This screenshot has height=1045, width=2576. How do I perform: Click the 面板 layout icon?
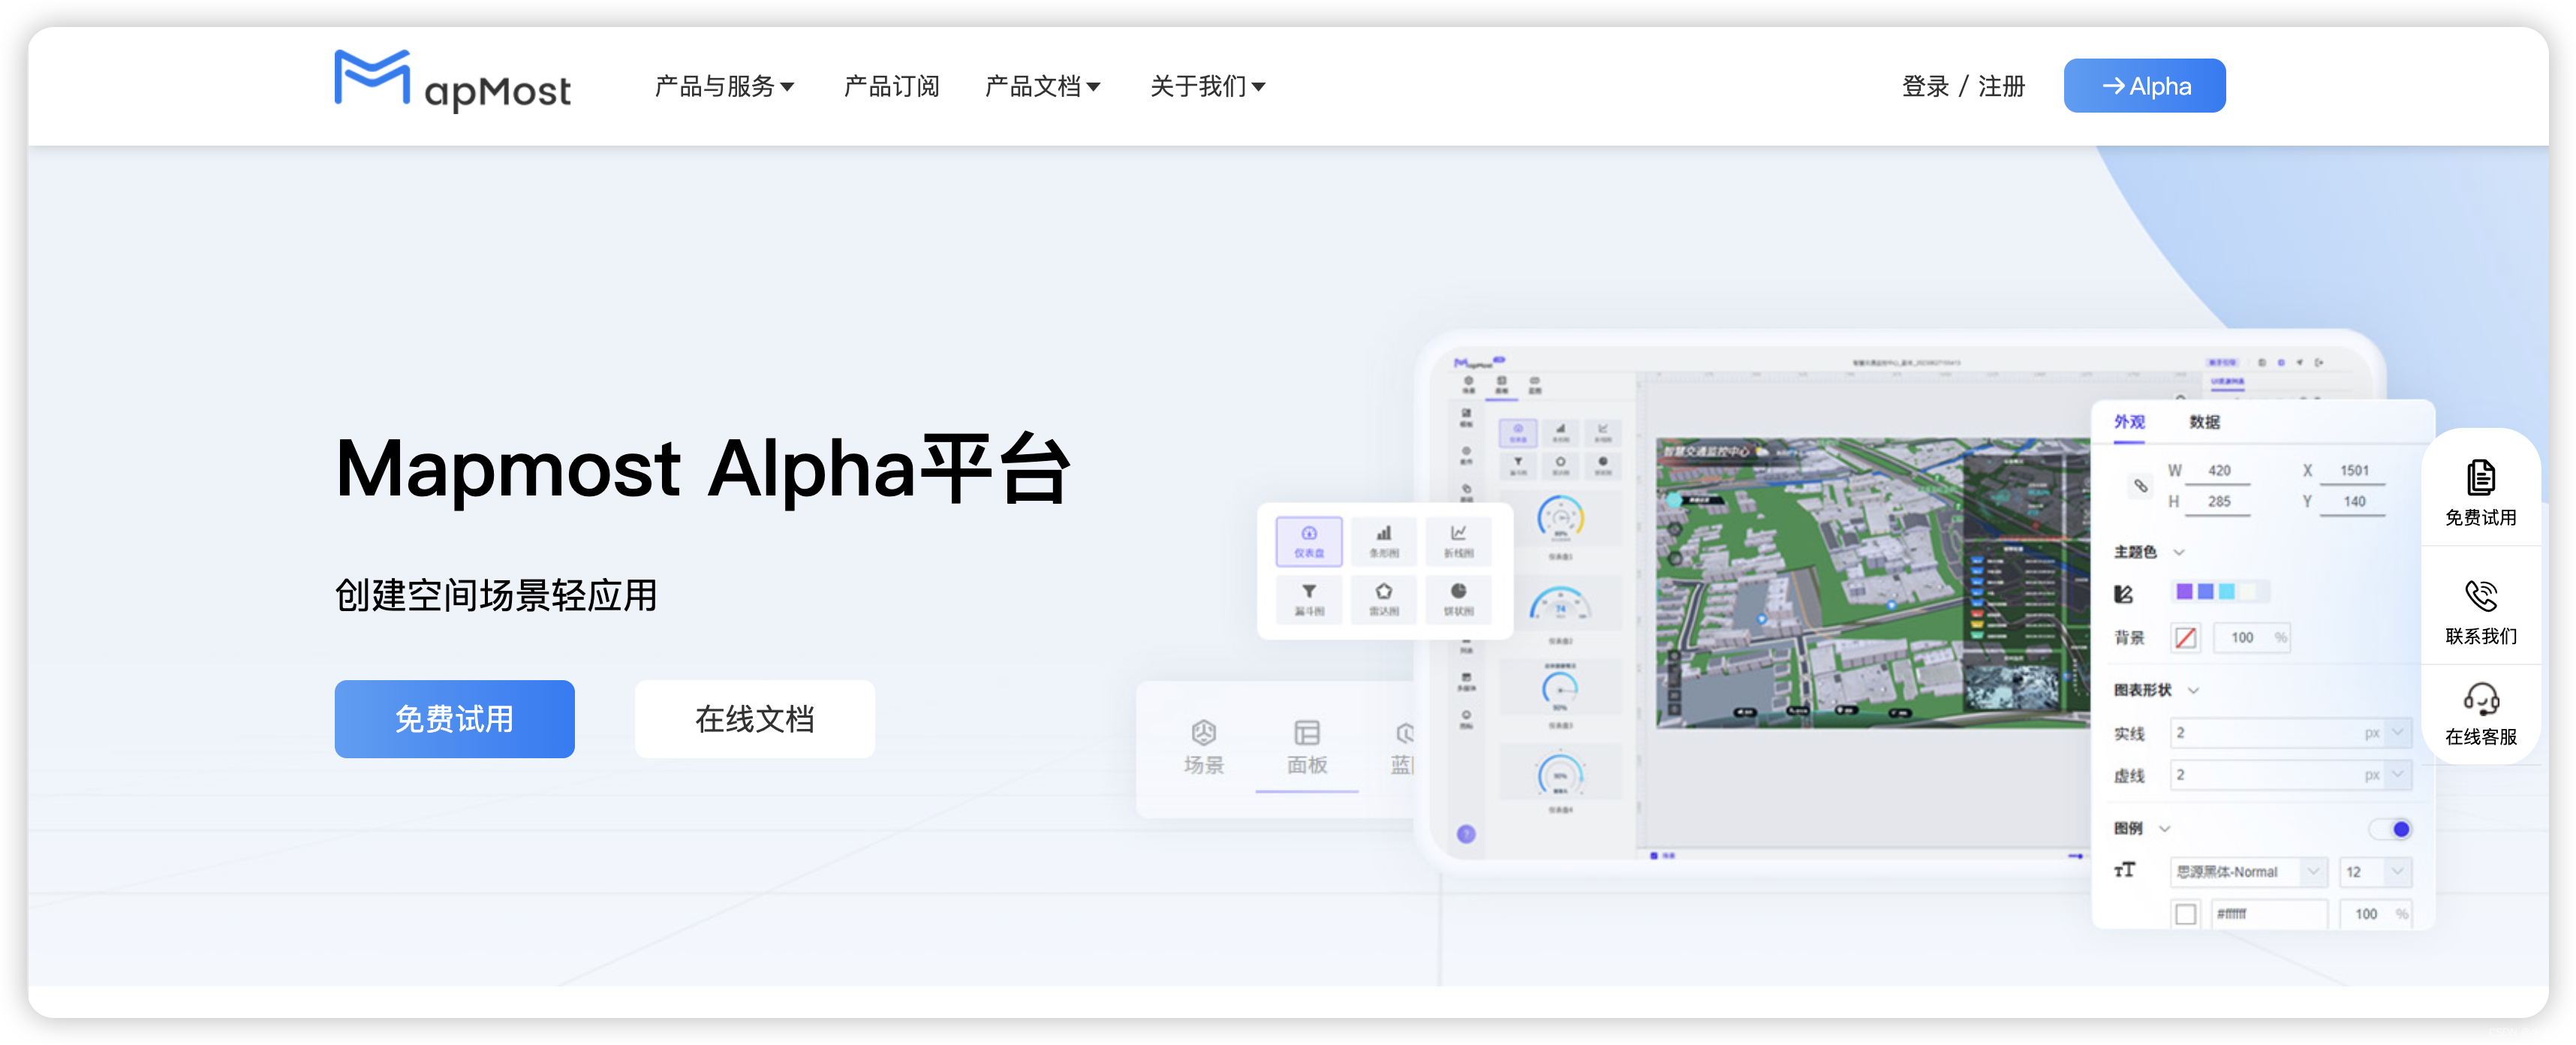tap(1306, 734)
